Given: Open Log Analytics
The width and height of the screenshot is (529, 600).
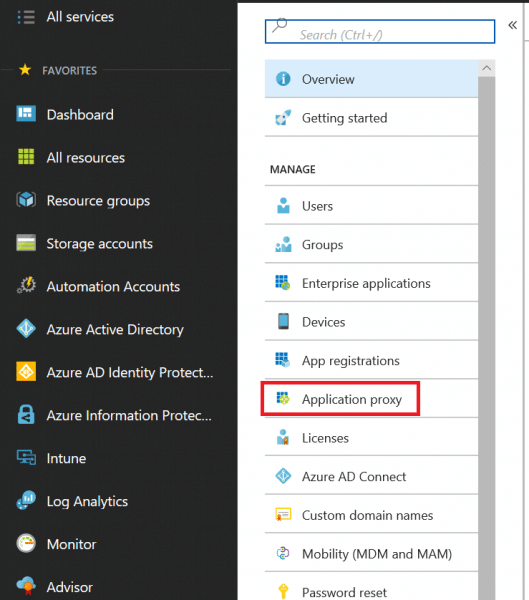Looking at the screenshot, I should [x=87, y=501].
